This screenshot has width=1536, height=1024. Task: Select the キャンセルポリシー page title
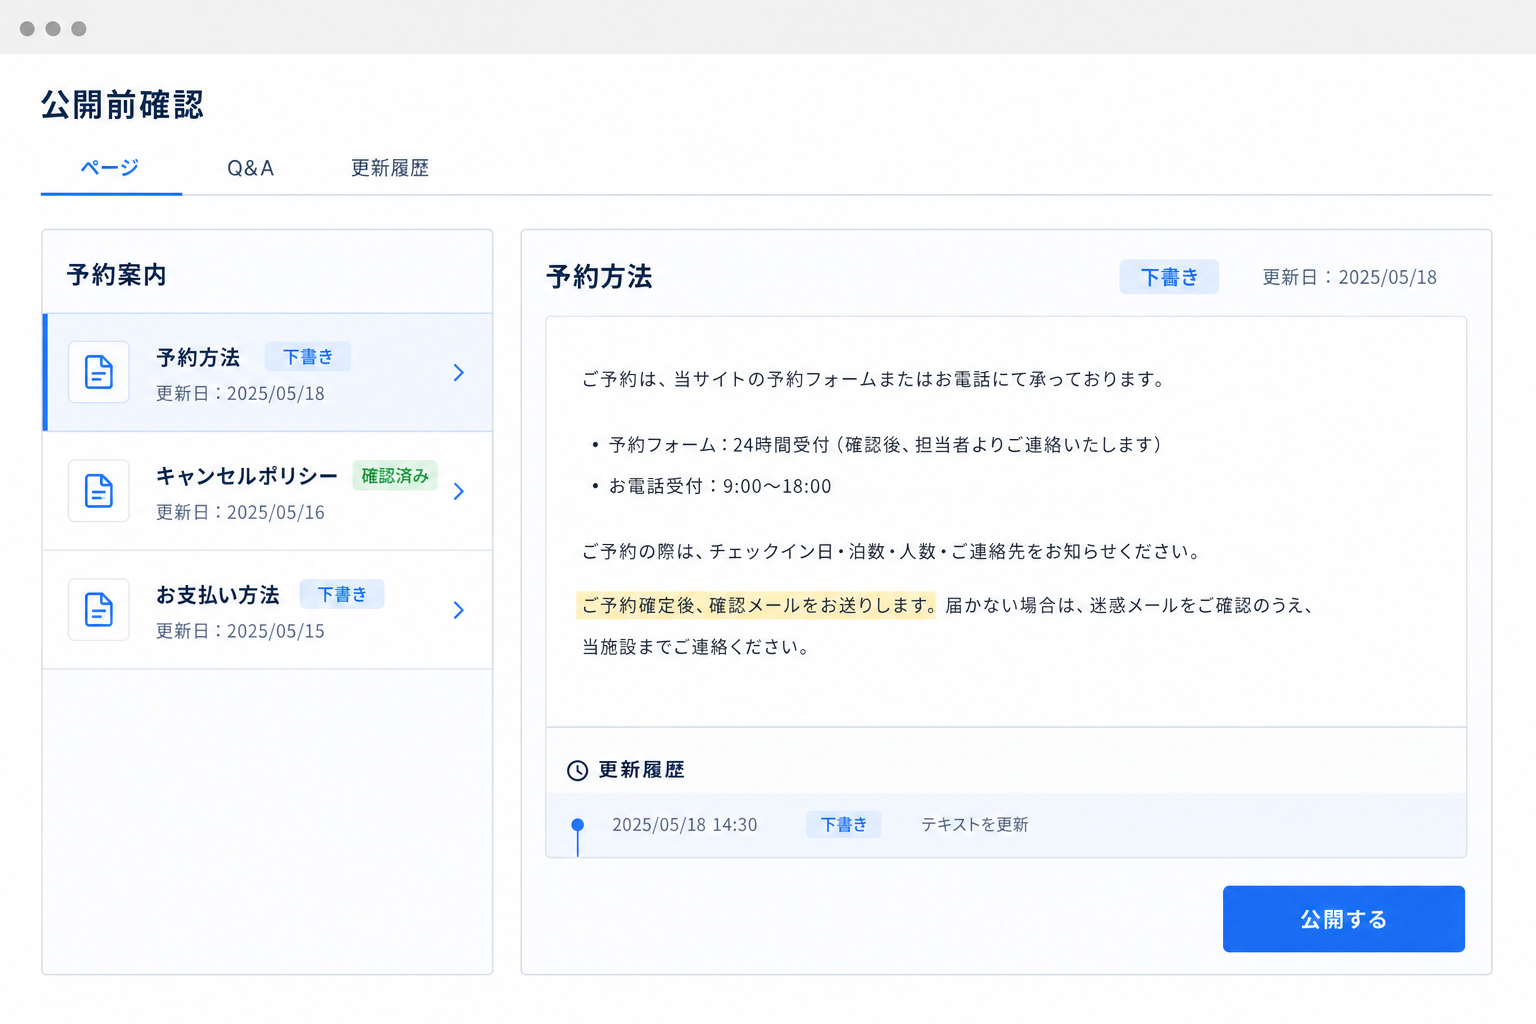[x=247, y=476]
